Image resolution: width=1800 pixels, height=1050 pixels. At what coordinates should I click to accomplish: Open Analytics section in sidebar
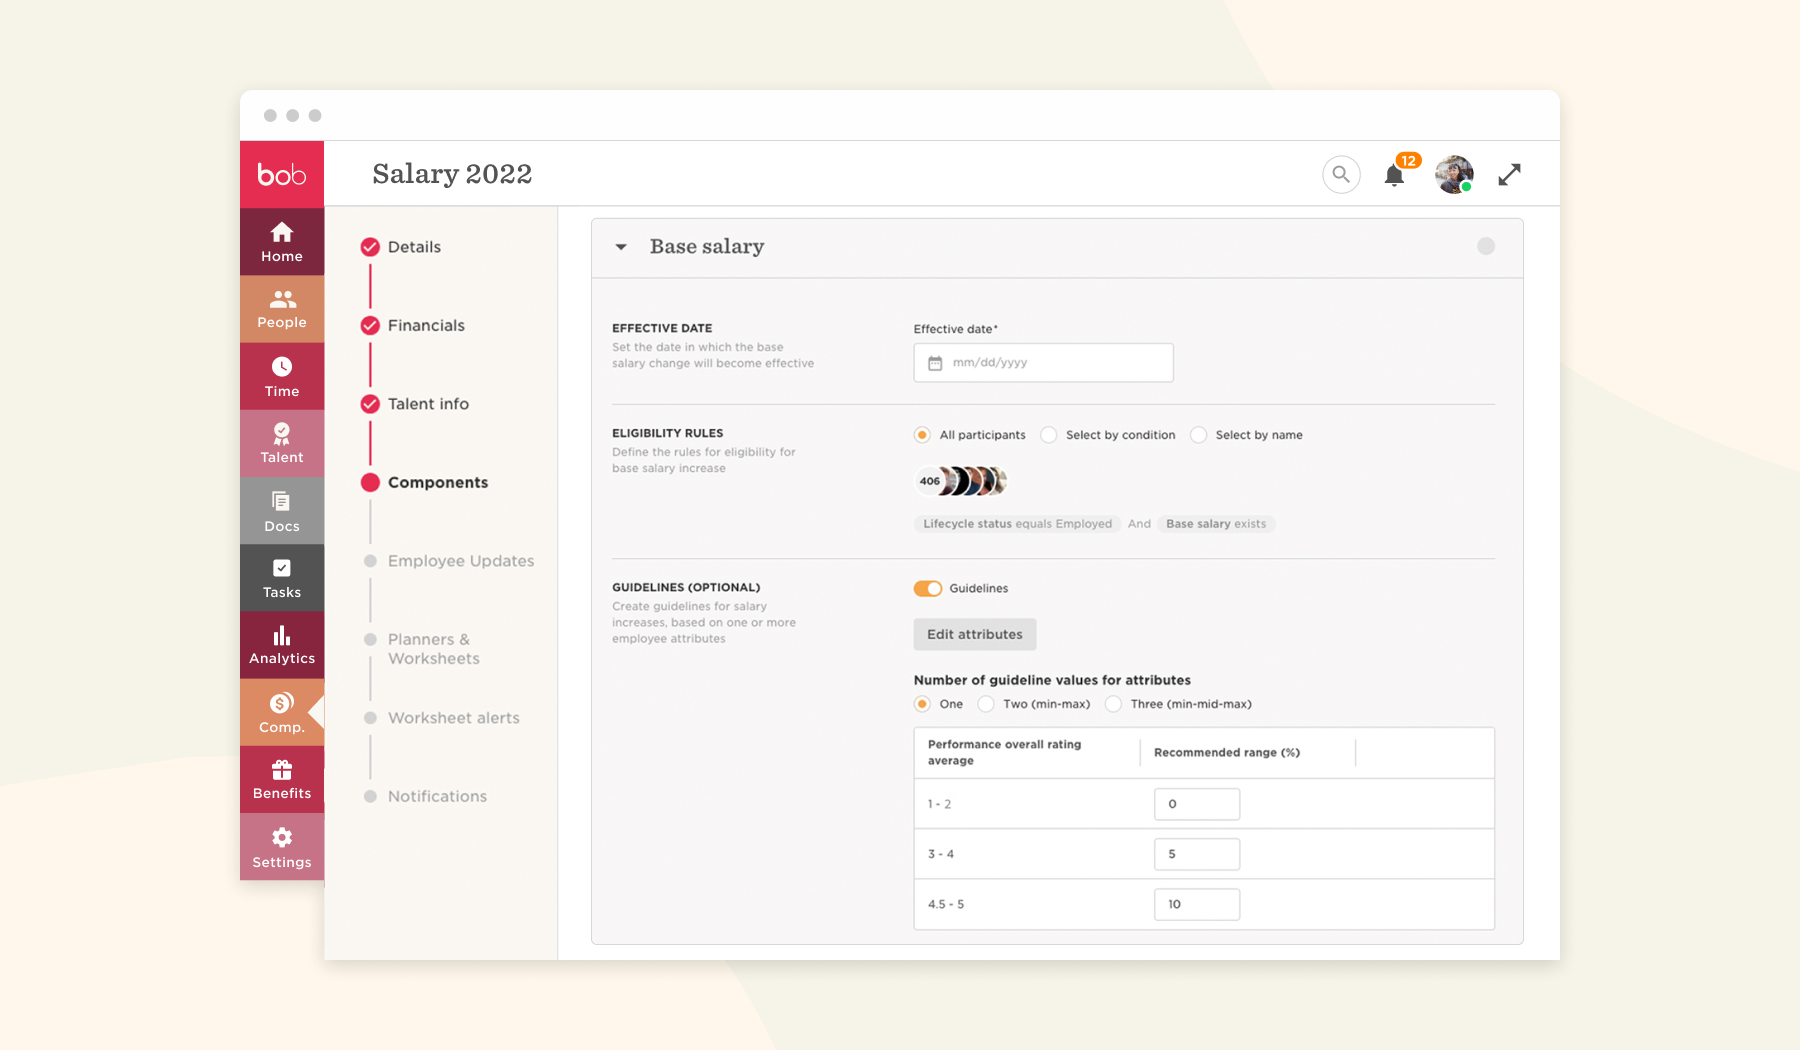(x=282, y=645)
